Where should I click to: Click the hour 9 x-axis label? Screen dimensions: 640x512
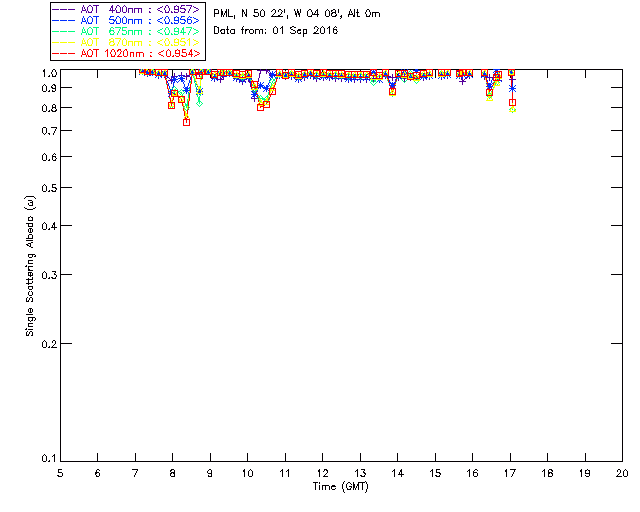[210, 473]
